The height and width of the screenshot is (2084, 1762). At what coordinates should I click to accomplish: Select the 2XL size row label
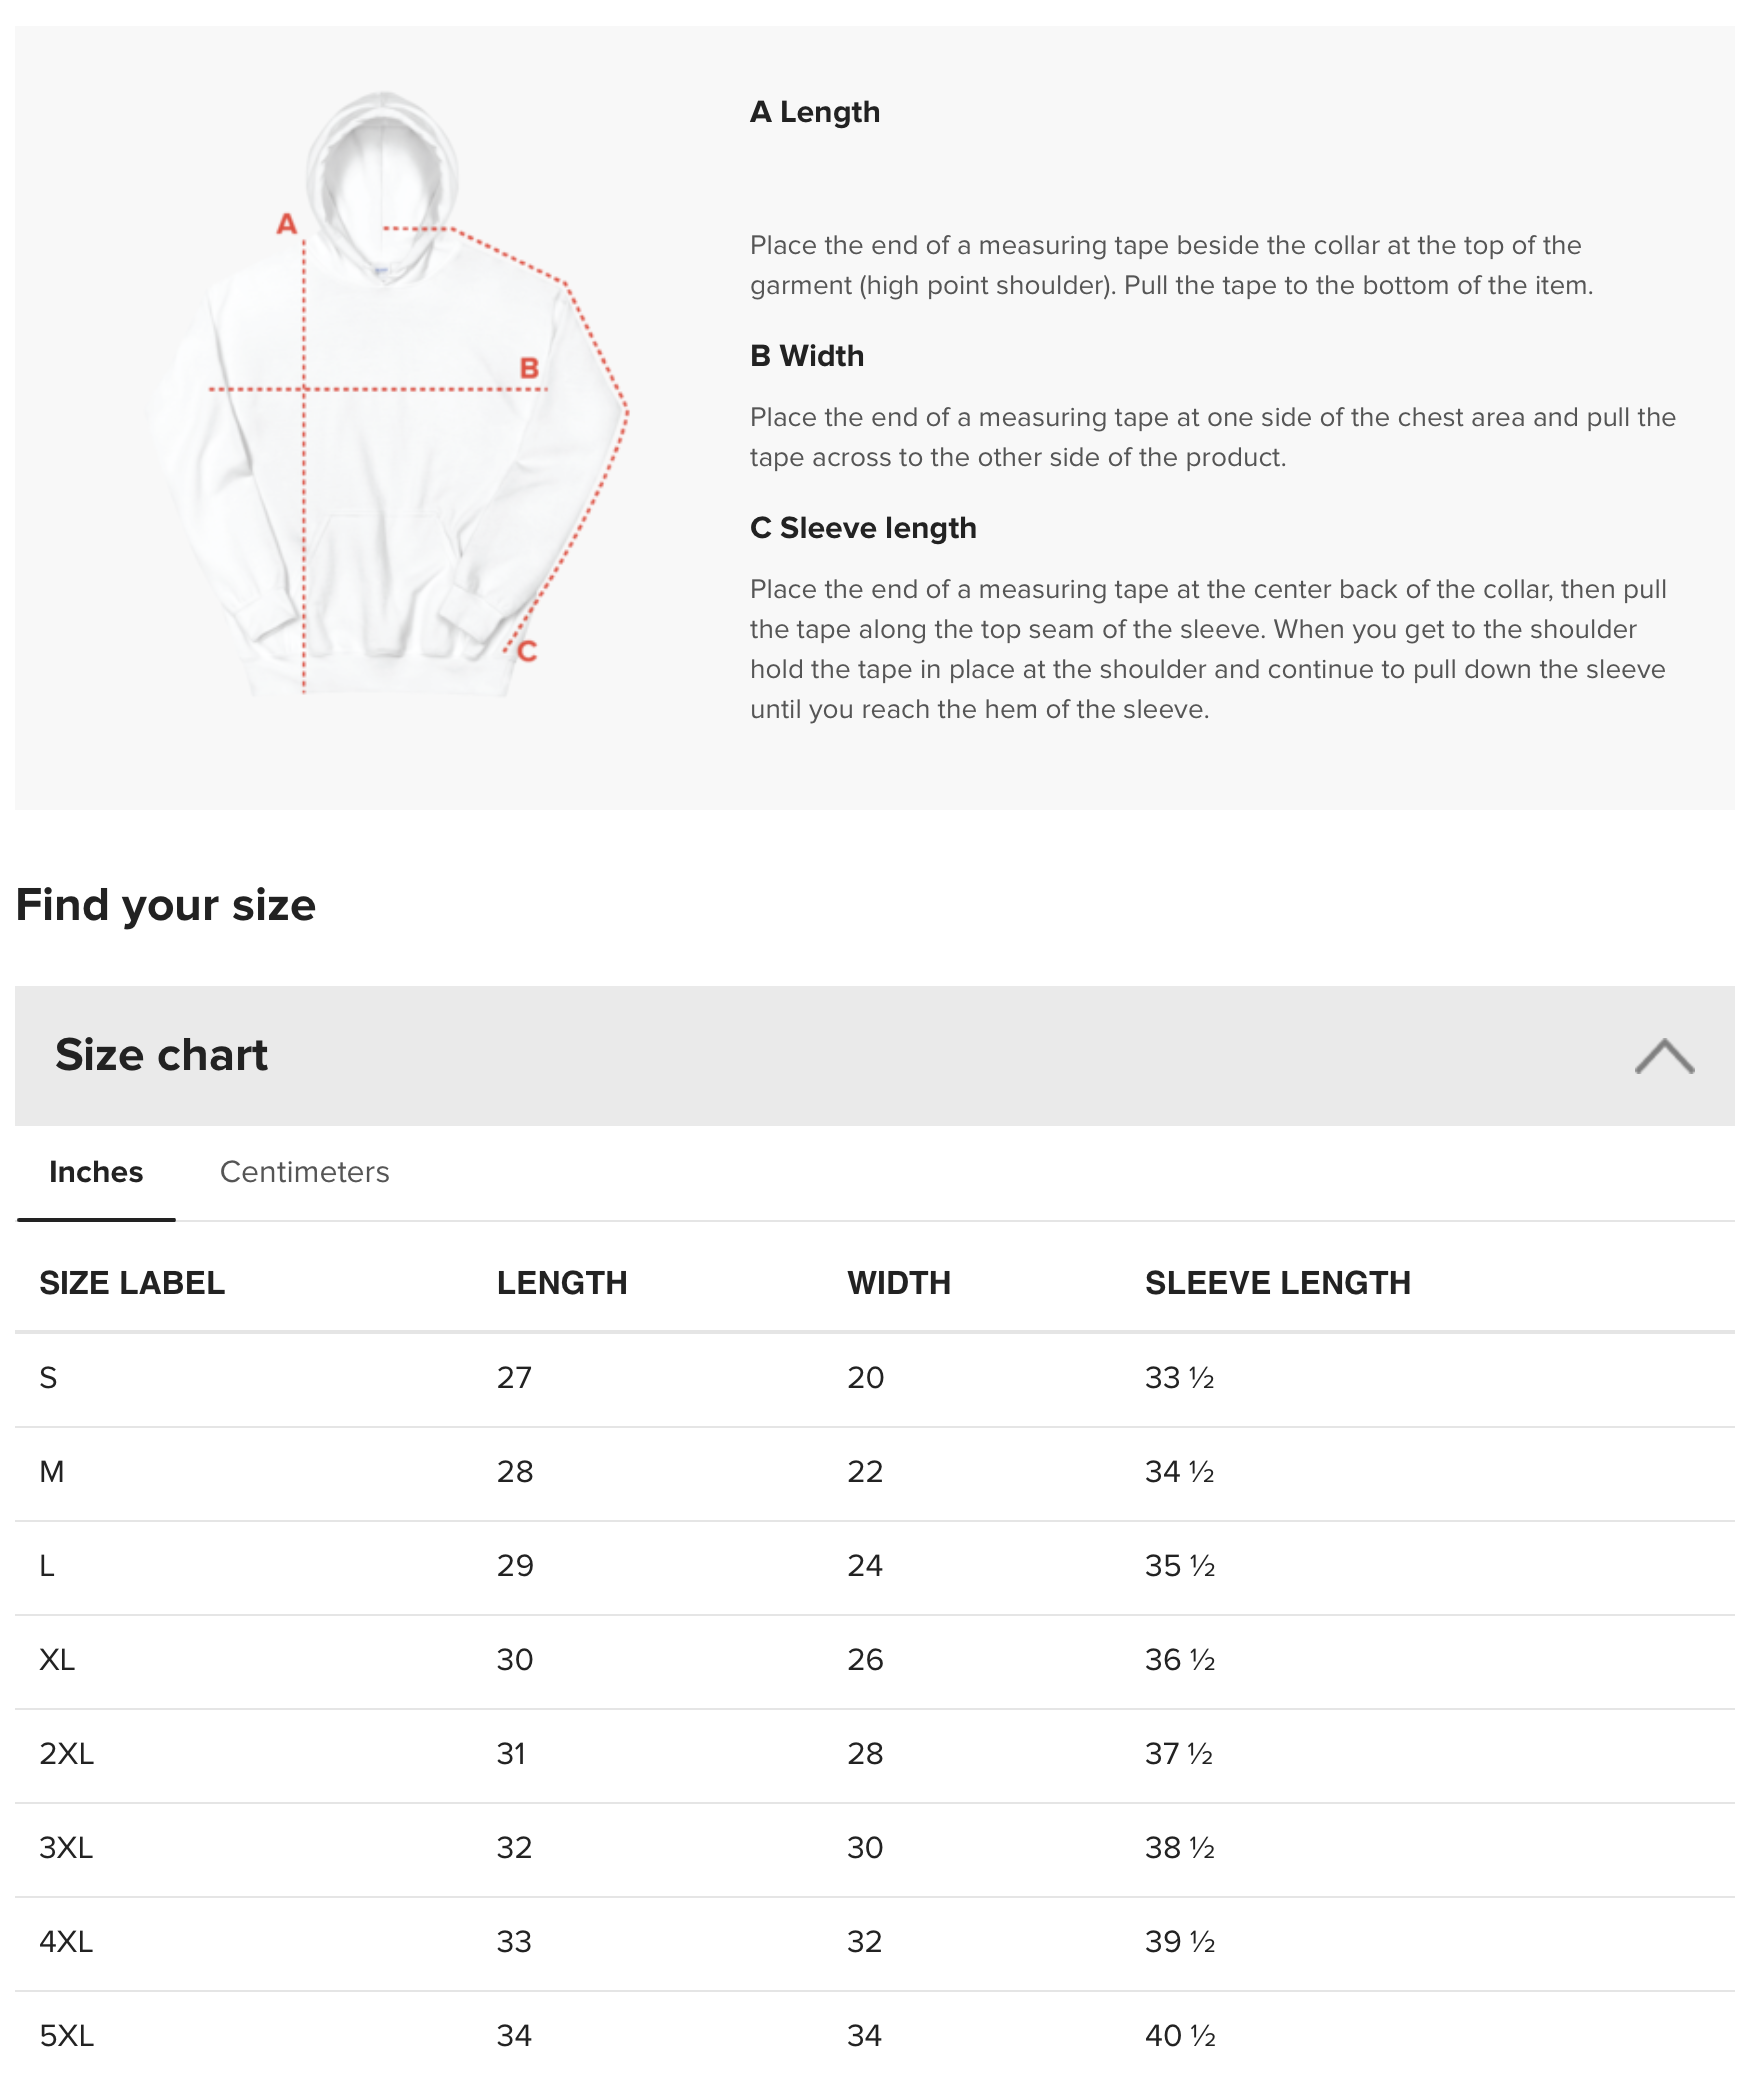click(x=66, y=1754)
